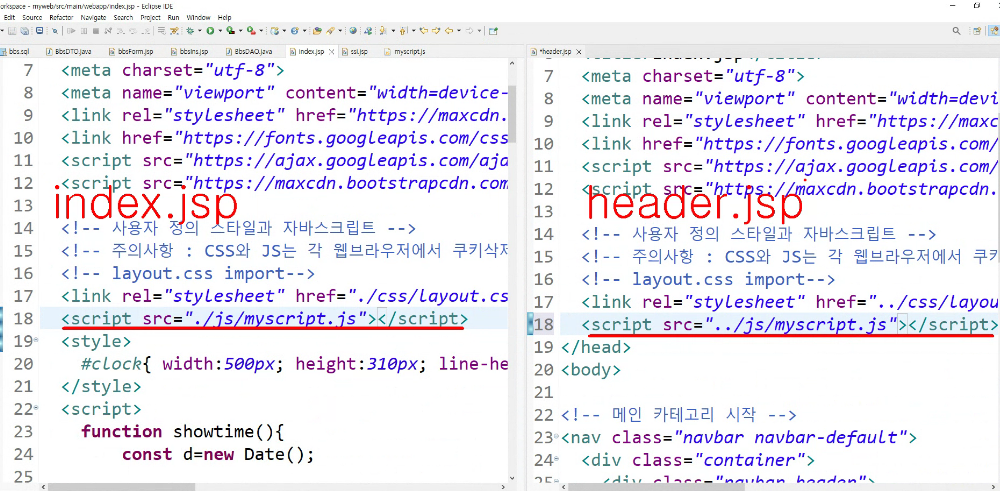Collapse the div container fold in header.jsp
Viewport: 1000px width, 491px height.
(557, 460)
